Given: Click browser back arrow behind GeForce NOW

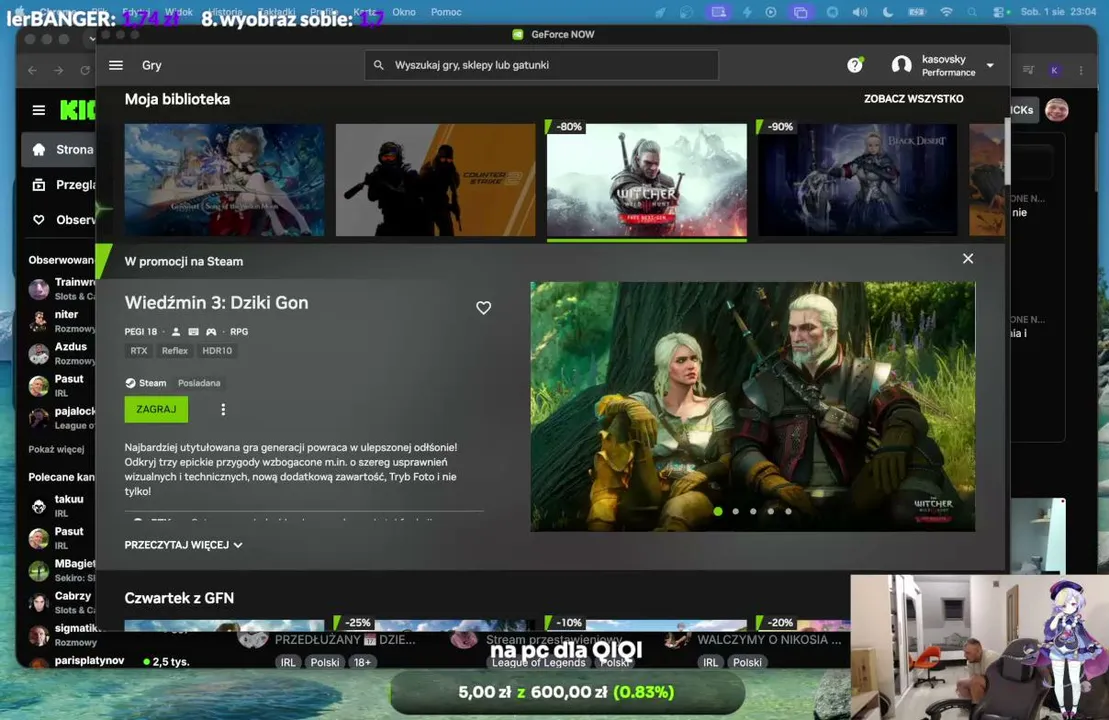Looking at the screenshot, I should [x=33, y=71].
